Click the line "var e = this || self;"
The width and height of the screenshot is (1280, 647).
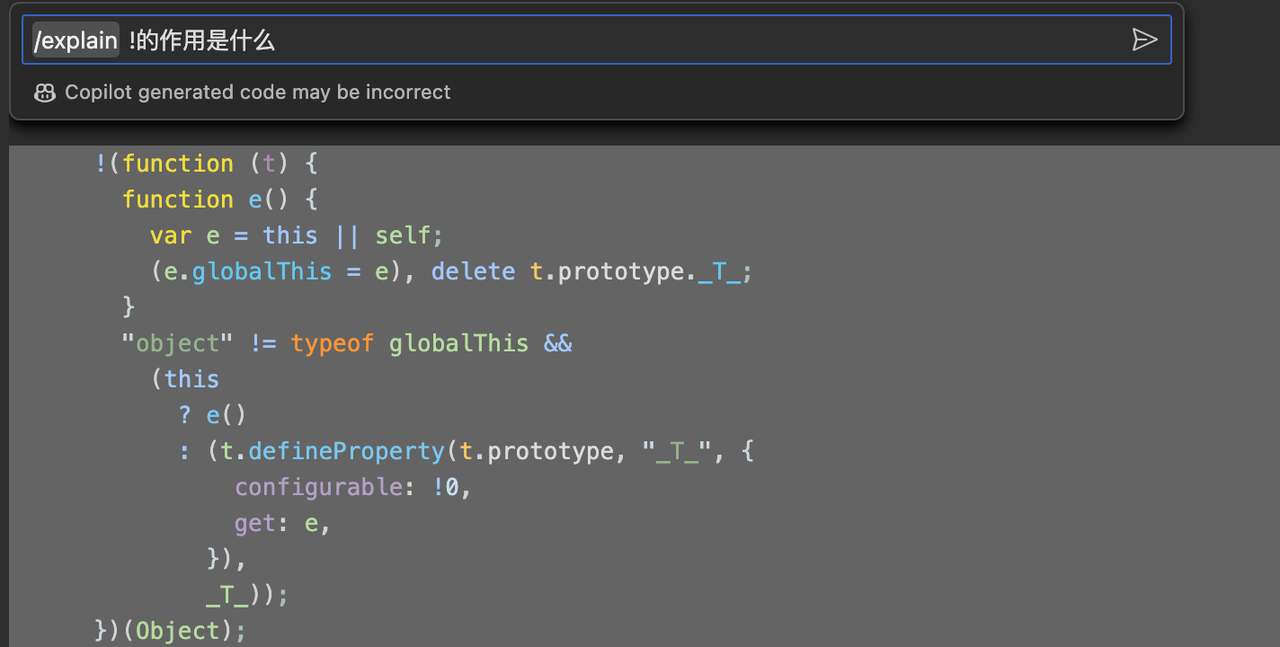point(296,235)
